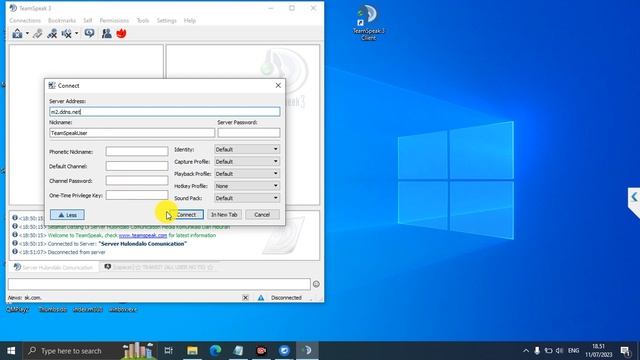Image resolution: width=640 pixels, height=360 pixels.
Task: Click the Server Password field
Action: 249,133
